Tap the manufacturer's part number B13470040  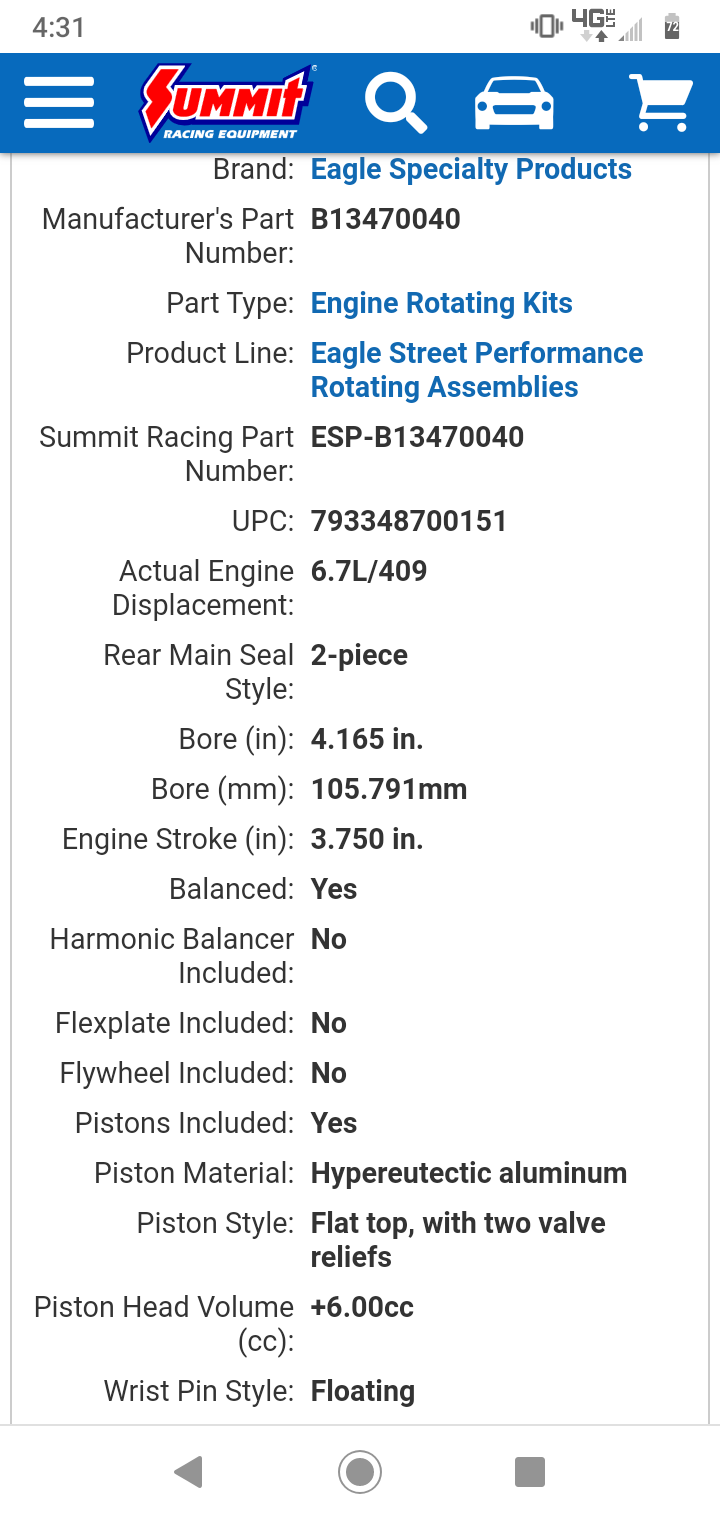(385, 219)
